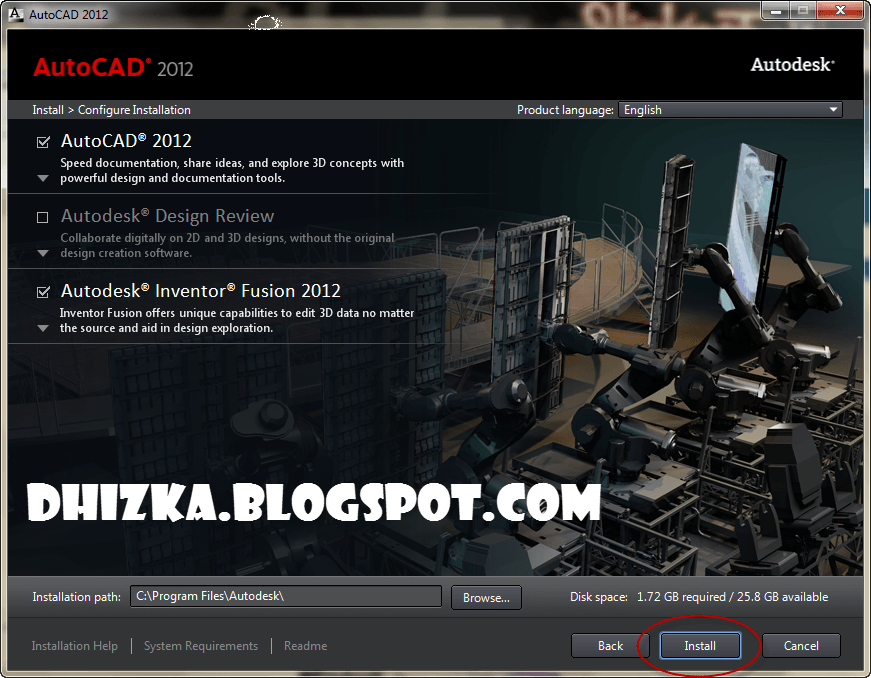This screenshot has width=871, height=678.
Task: Open Installation Help
Action: coord(74,645)
